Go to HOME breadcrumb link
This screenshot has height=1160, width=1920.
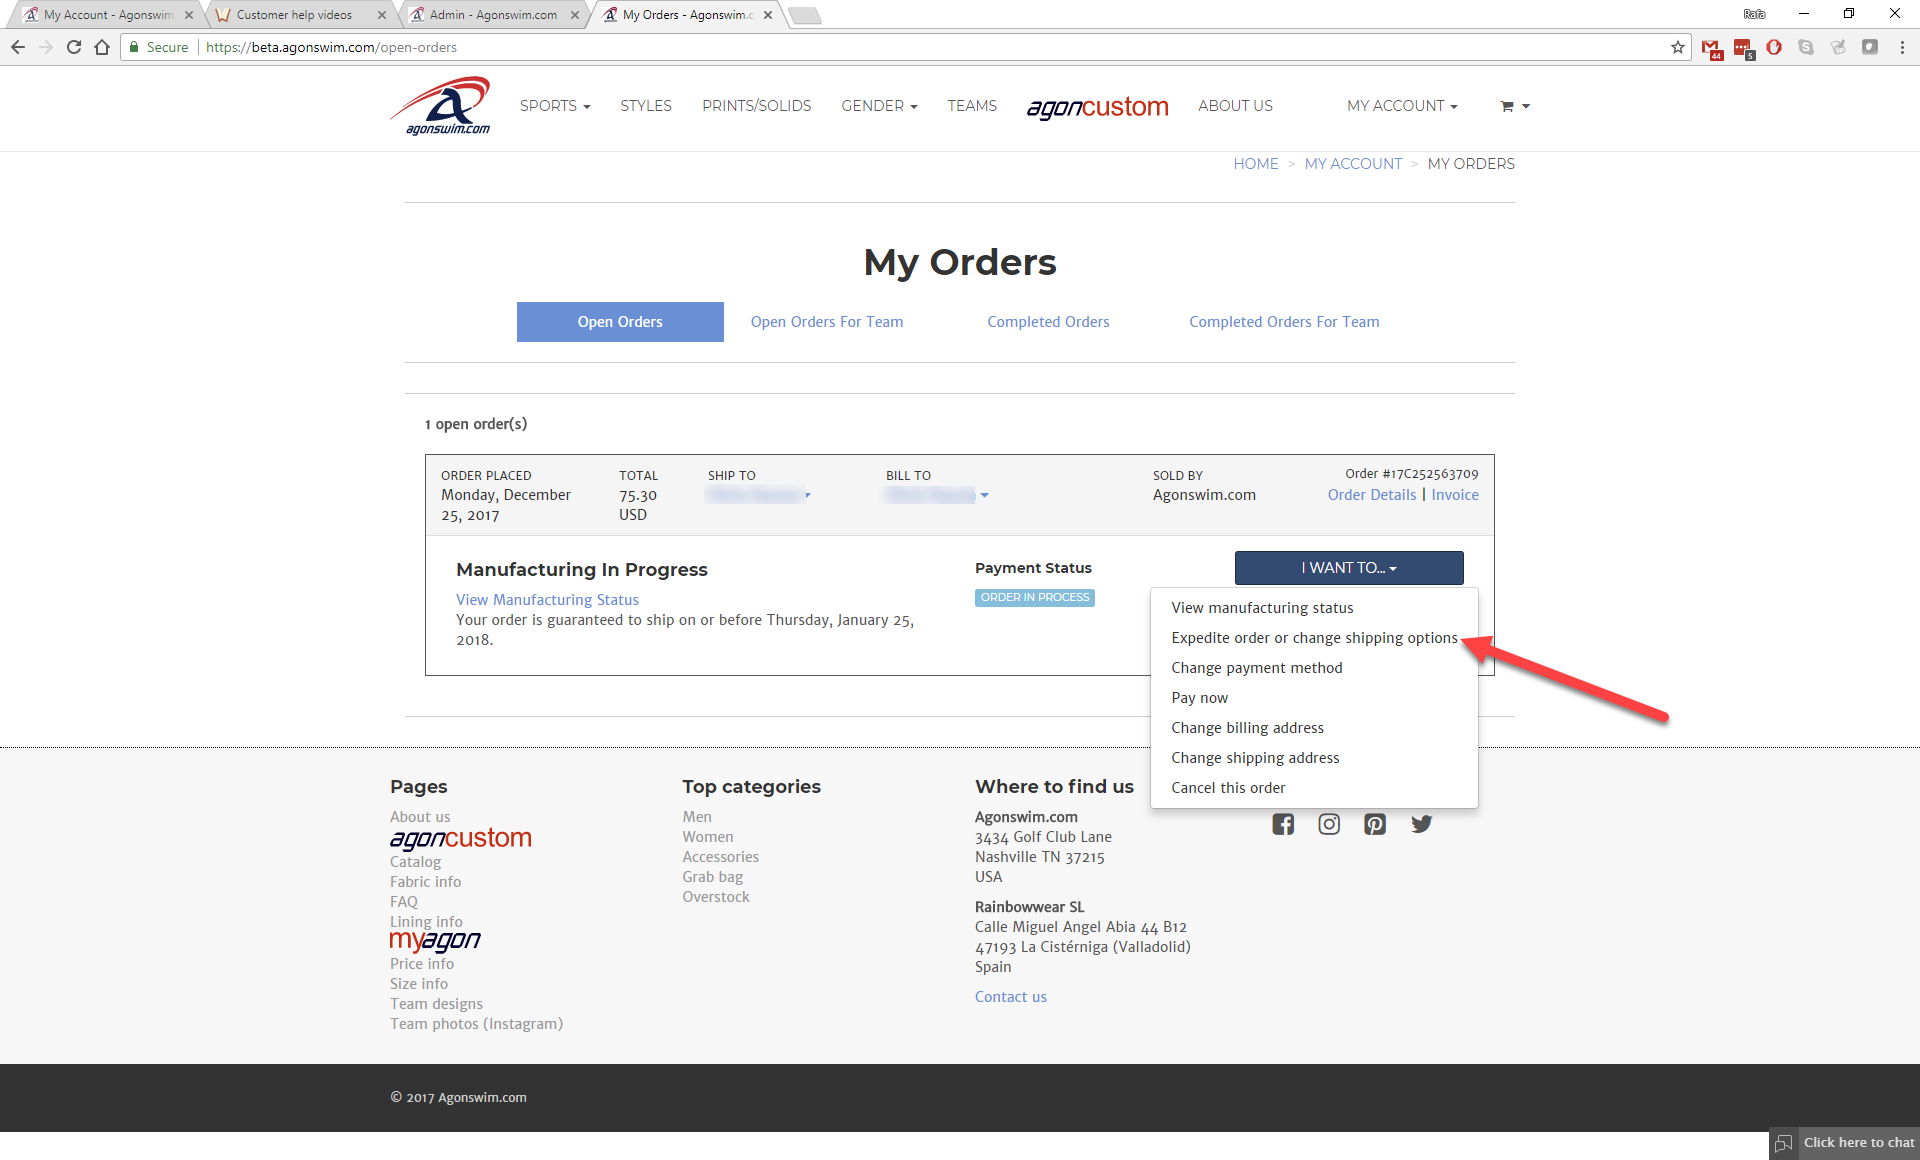pos(1256,164)
